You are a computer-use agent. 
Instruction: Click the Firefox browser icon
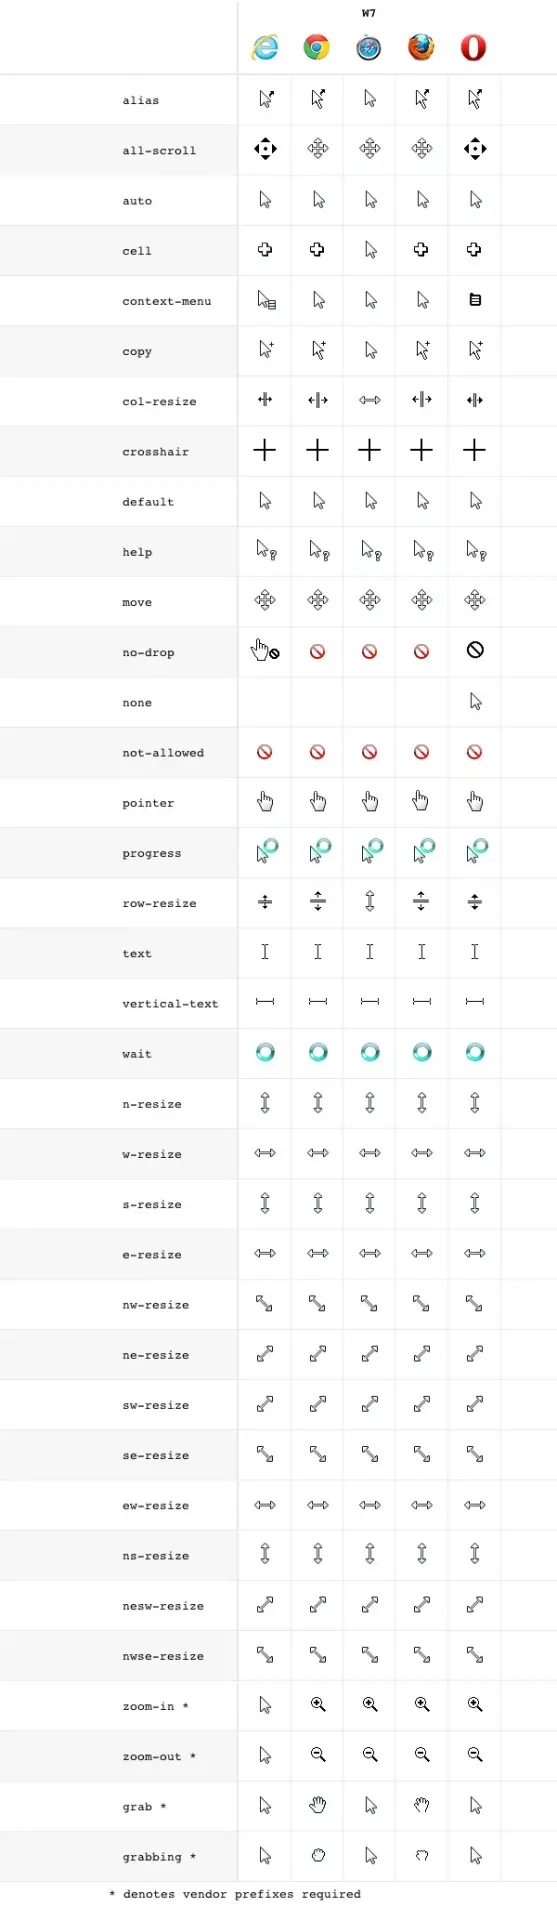pos(421,47)
